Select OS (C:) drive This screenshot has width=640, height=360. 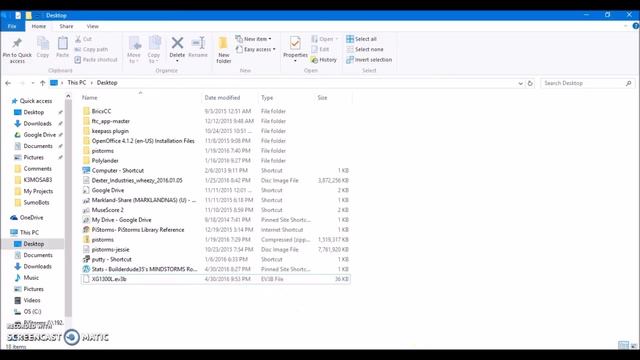(28, 311)
